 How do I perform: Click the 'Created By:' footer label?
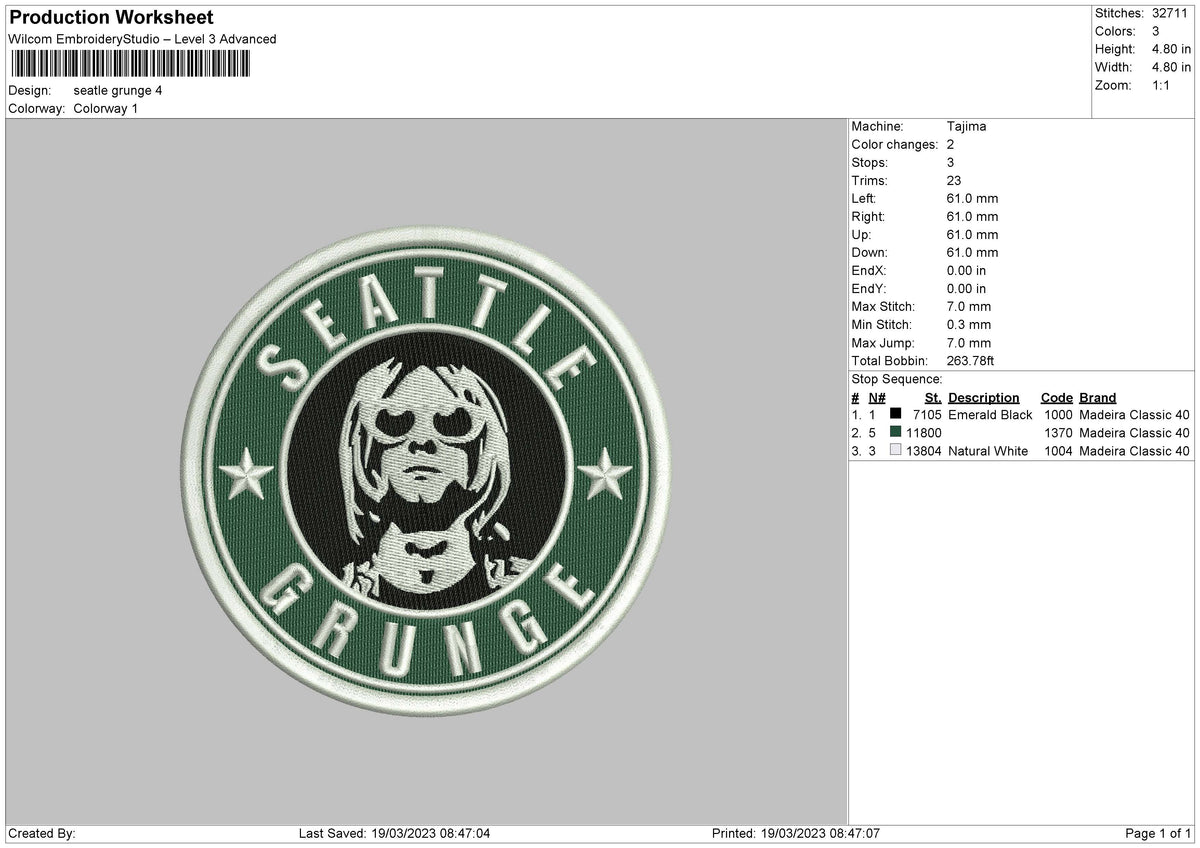[42, 833]
